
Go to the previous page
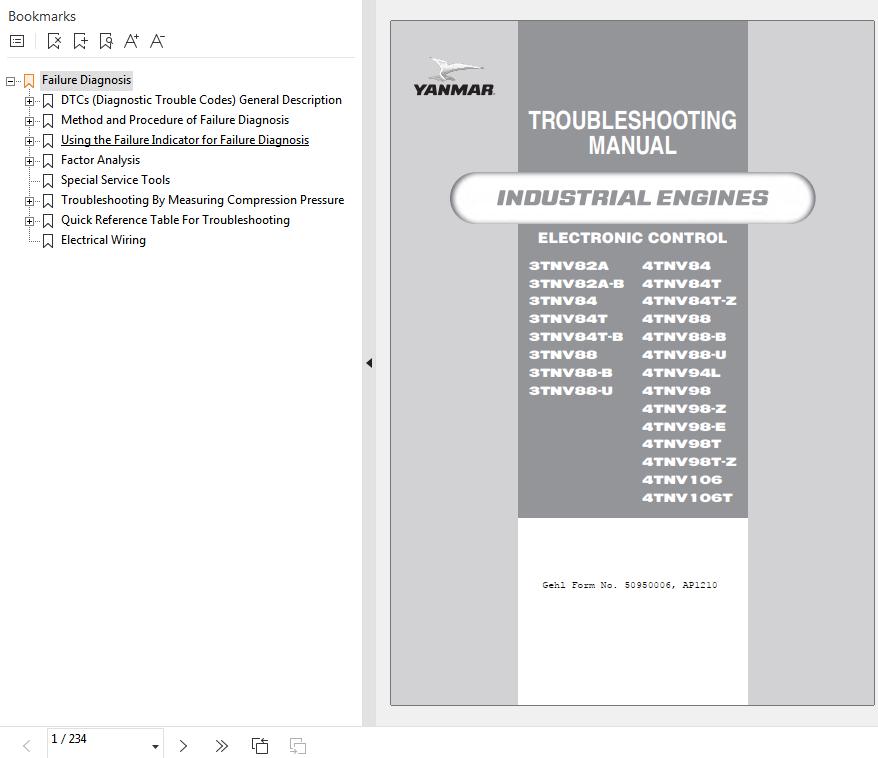click(26, 746)
